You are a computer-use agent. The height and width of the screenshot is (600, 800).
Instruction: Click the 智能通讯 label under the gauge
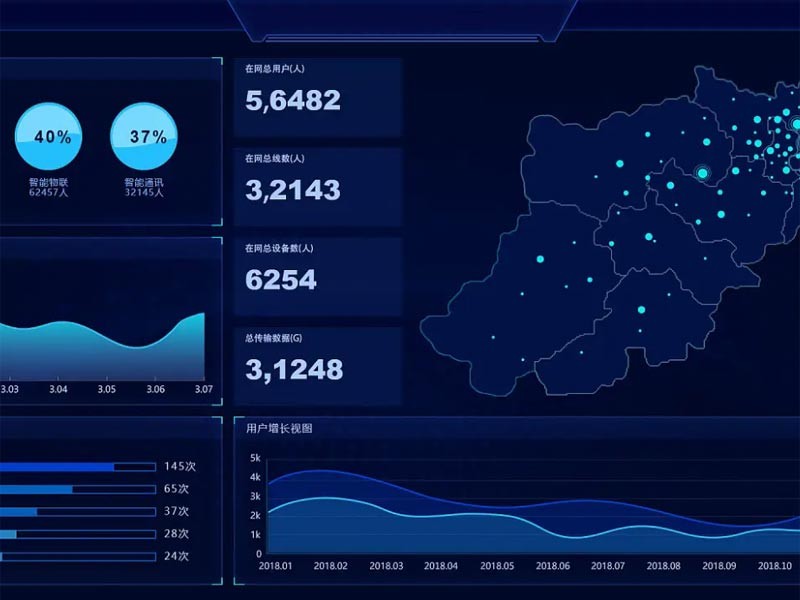pos(144,183)
